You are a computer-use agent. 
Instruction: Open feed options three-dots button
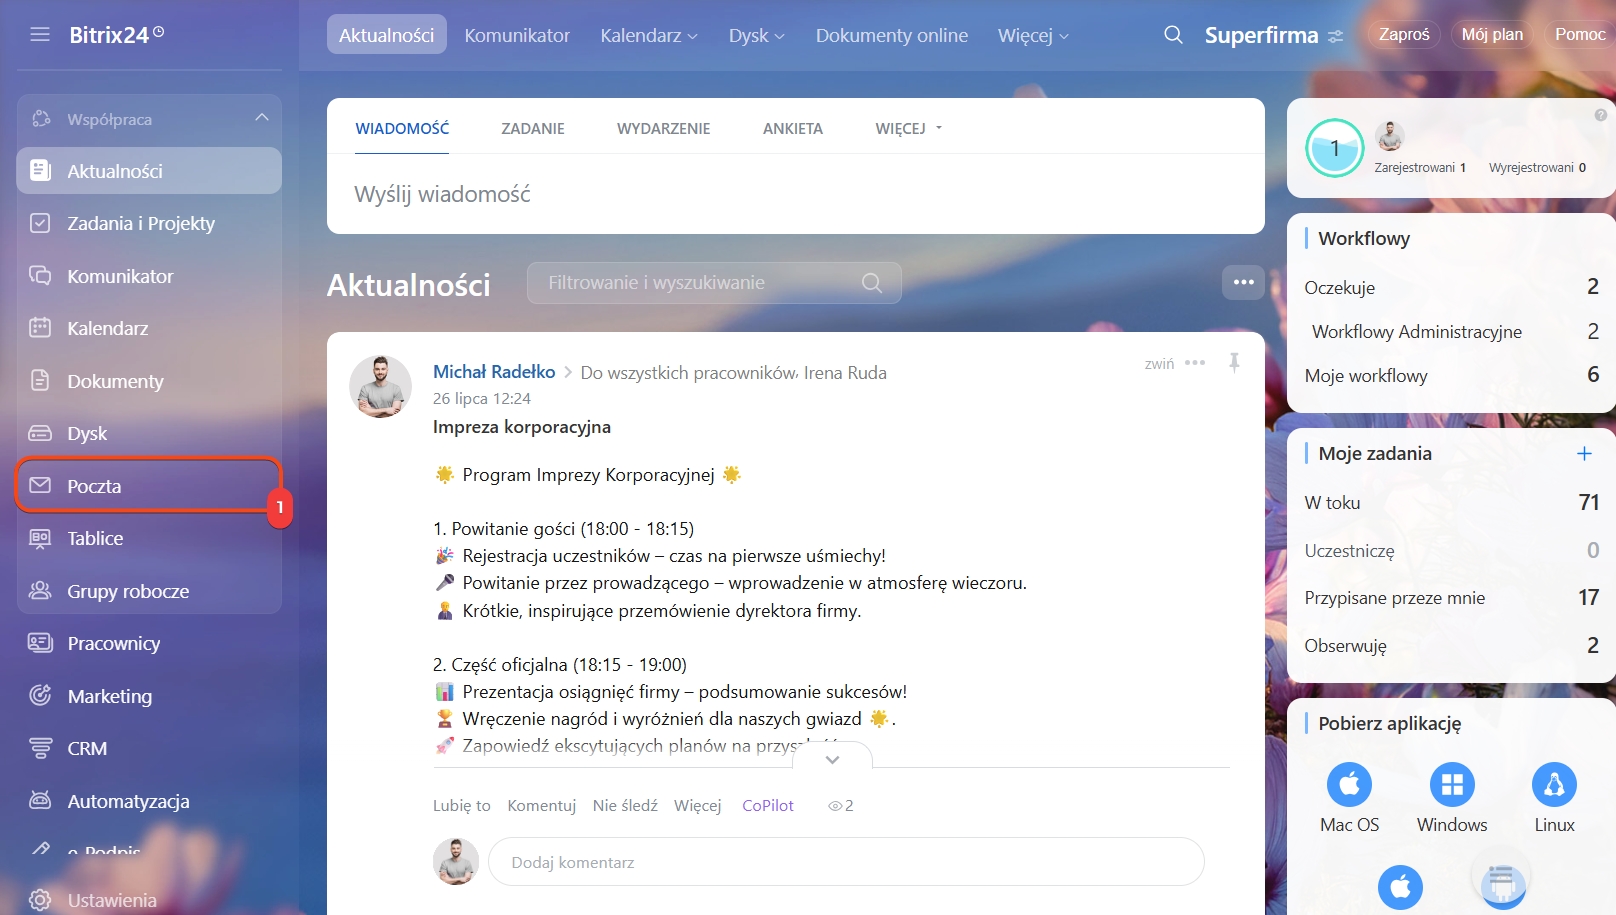pos(1243,282)
